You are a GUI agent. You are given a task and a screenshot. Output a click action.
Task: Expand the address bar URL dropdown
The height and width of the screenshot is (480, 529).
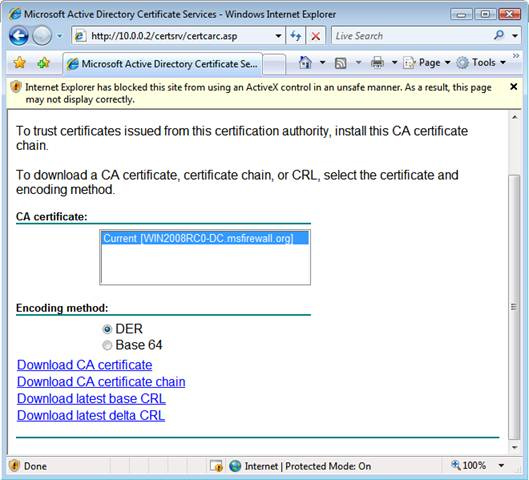(x=278, y=36)
